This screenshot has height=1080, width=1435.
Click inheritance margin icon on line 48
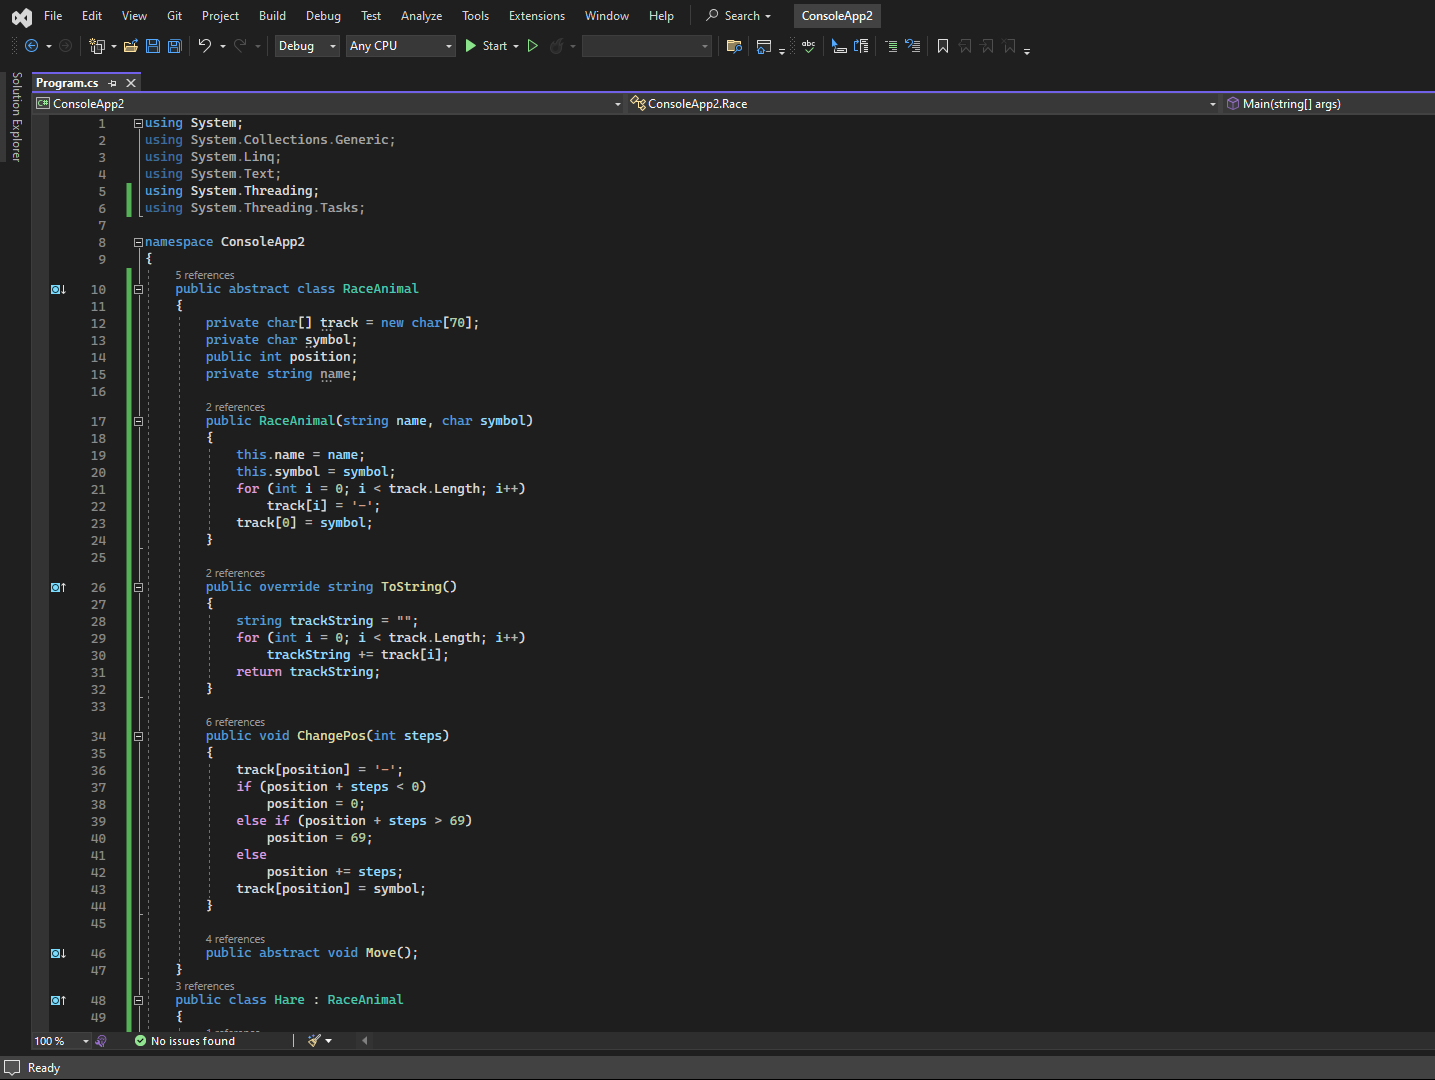click(58, 1000)
